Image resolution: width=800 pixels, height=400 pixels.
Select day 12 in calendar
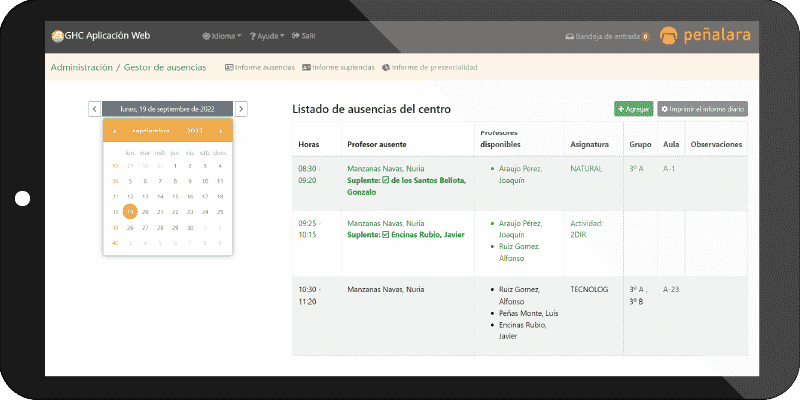130,196
